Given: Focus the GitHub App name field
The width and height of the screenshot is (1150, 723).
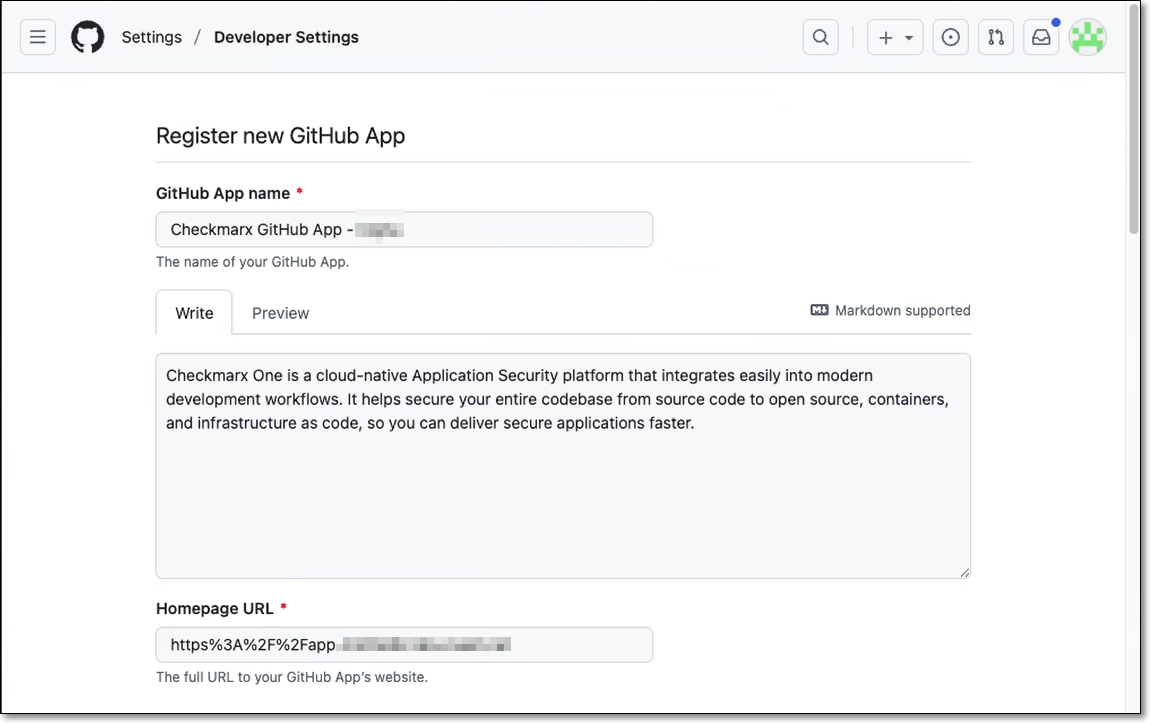Looking at the screenshot, I should click(404, 230).
